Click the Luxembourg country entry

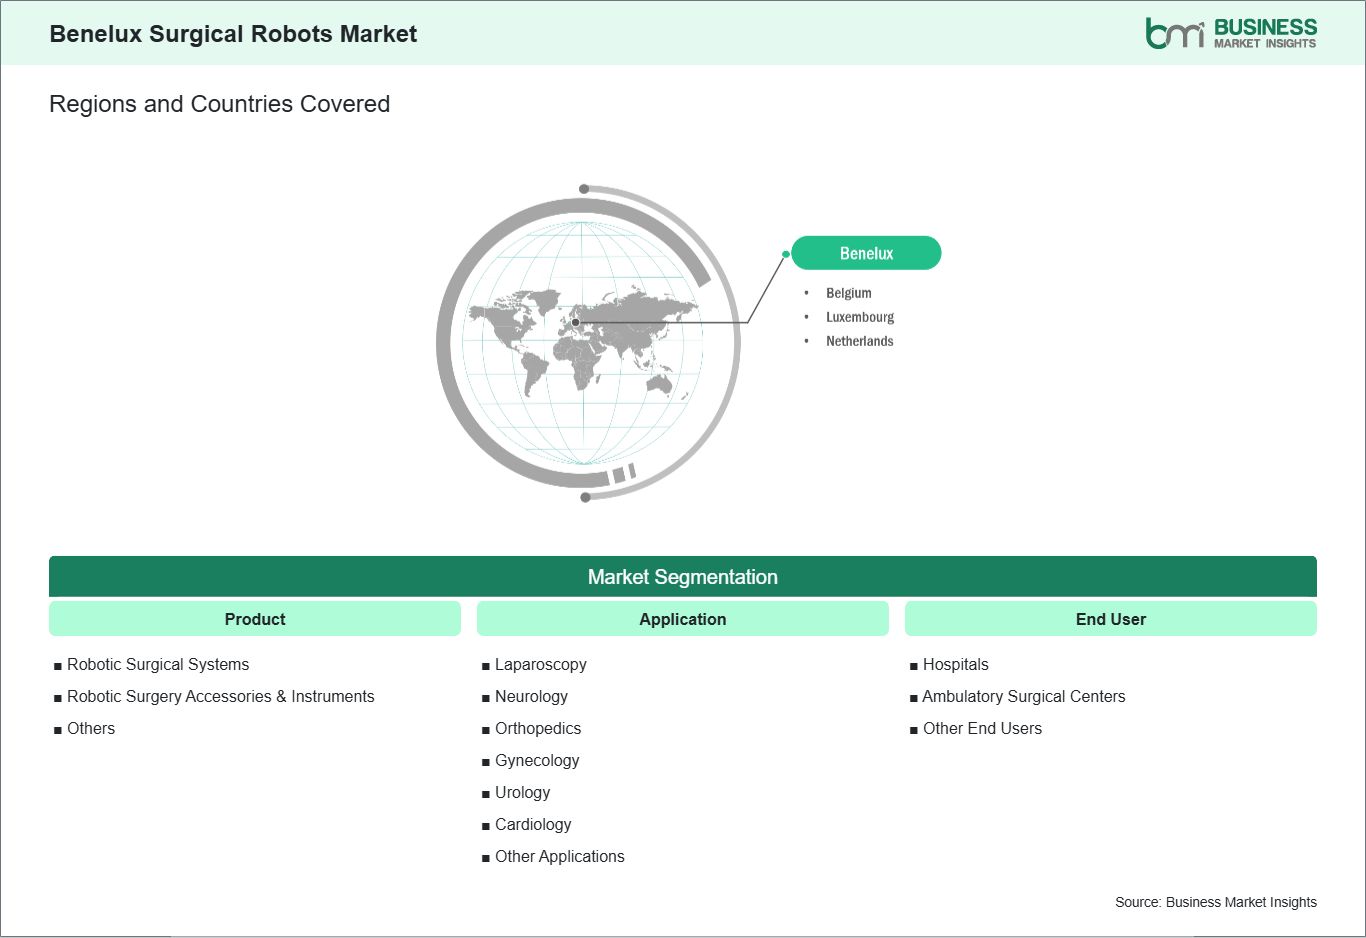coord(859,317)
